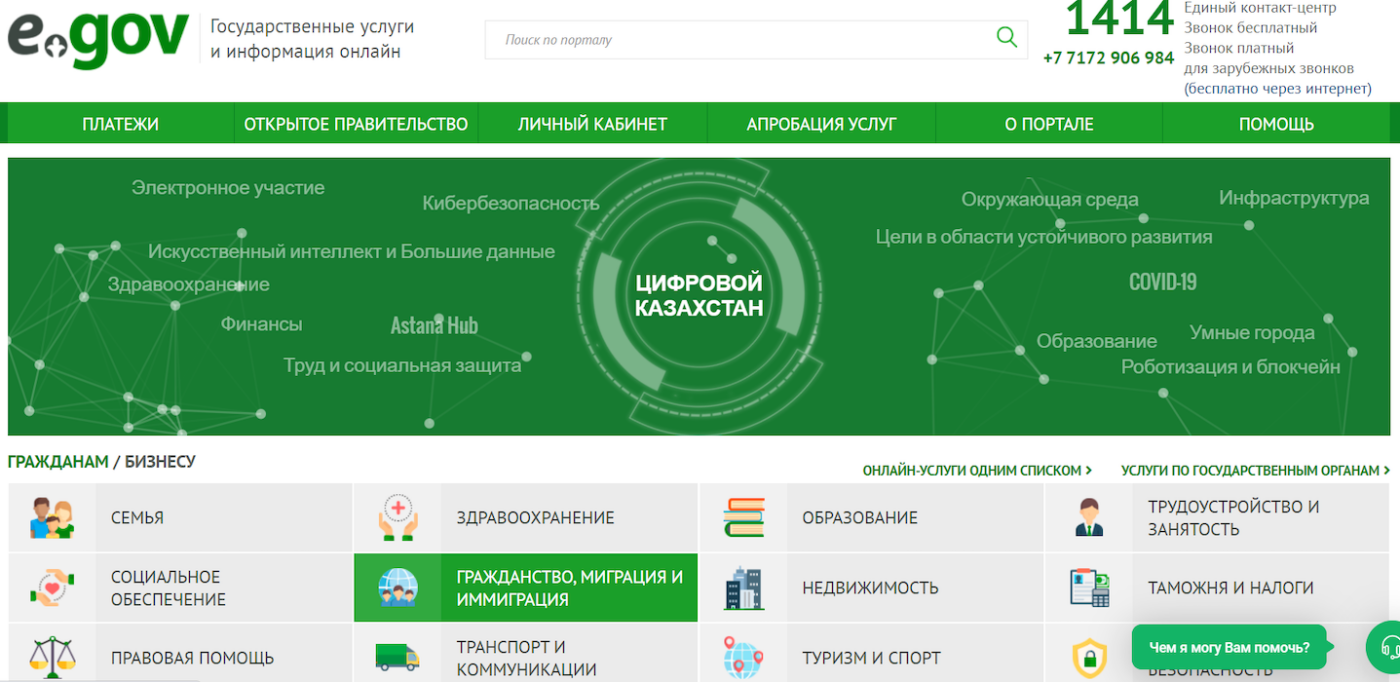1400x682 pixels.
Task: Click the Здравоохранение hands icon
Action: [x=398, y=518]
